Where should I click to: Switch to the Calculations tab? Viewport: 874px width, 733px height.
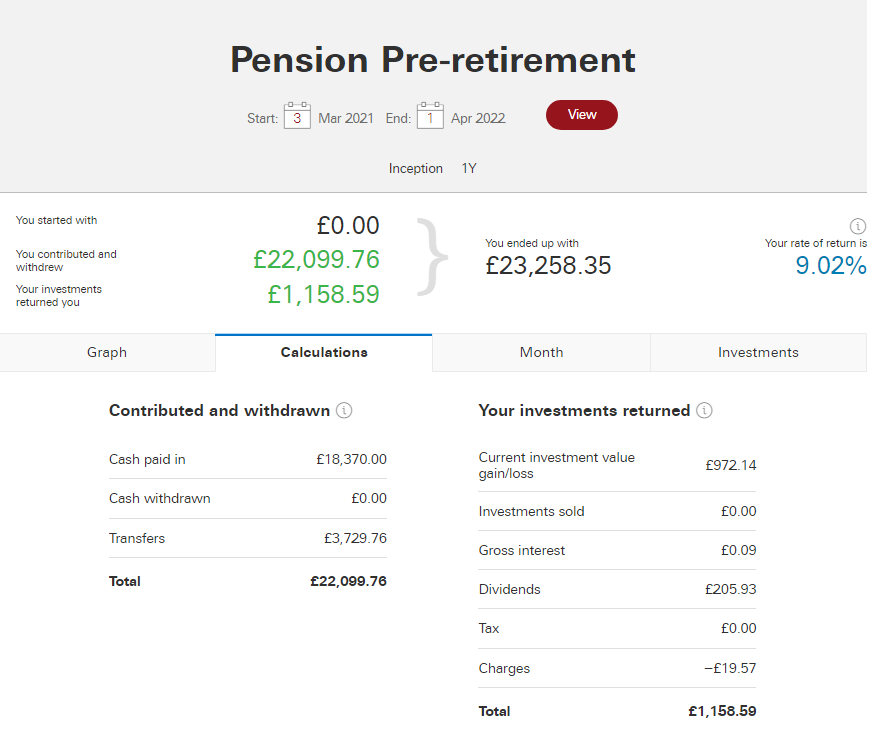click(324, 352)
